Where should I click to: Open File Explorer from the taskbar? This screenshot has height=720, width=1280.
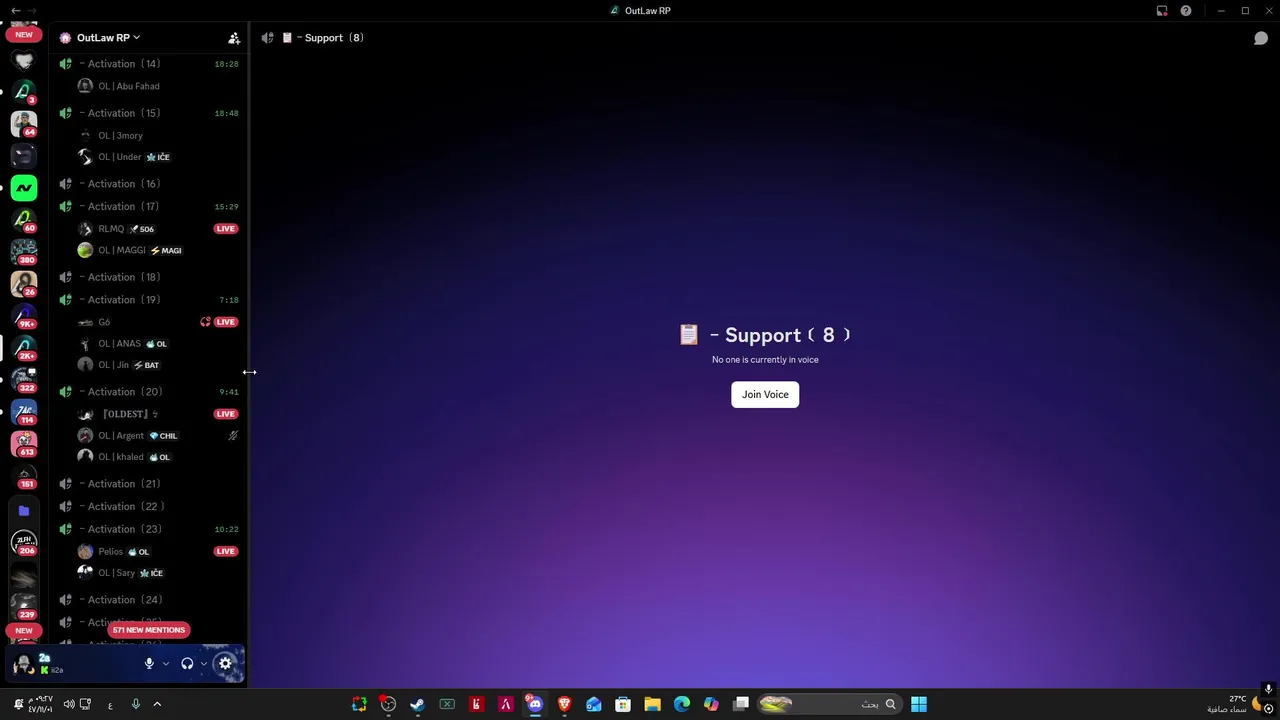pos(652,704)
